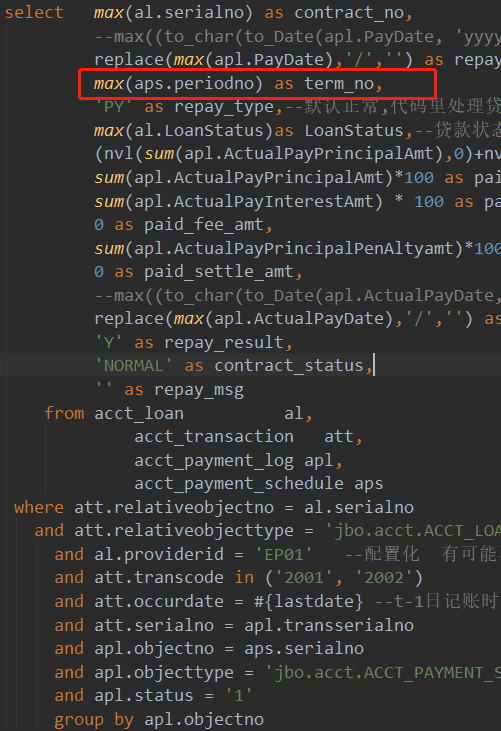Click the 'select' keyword on the first line
501x731 pixels.
click(x=34, y=13)
